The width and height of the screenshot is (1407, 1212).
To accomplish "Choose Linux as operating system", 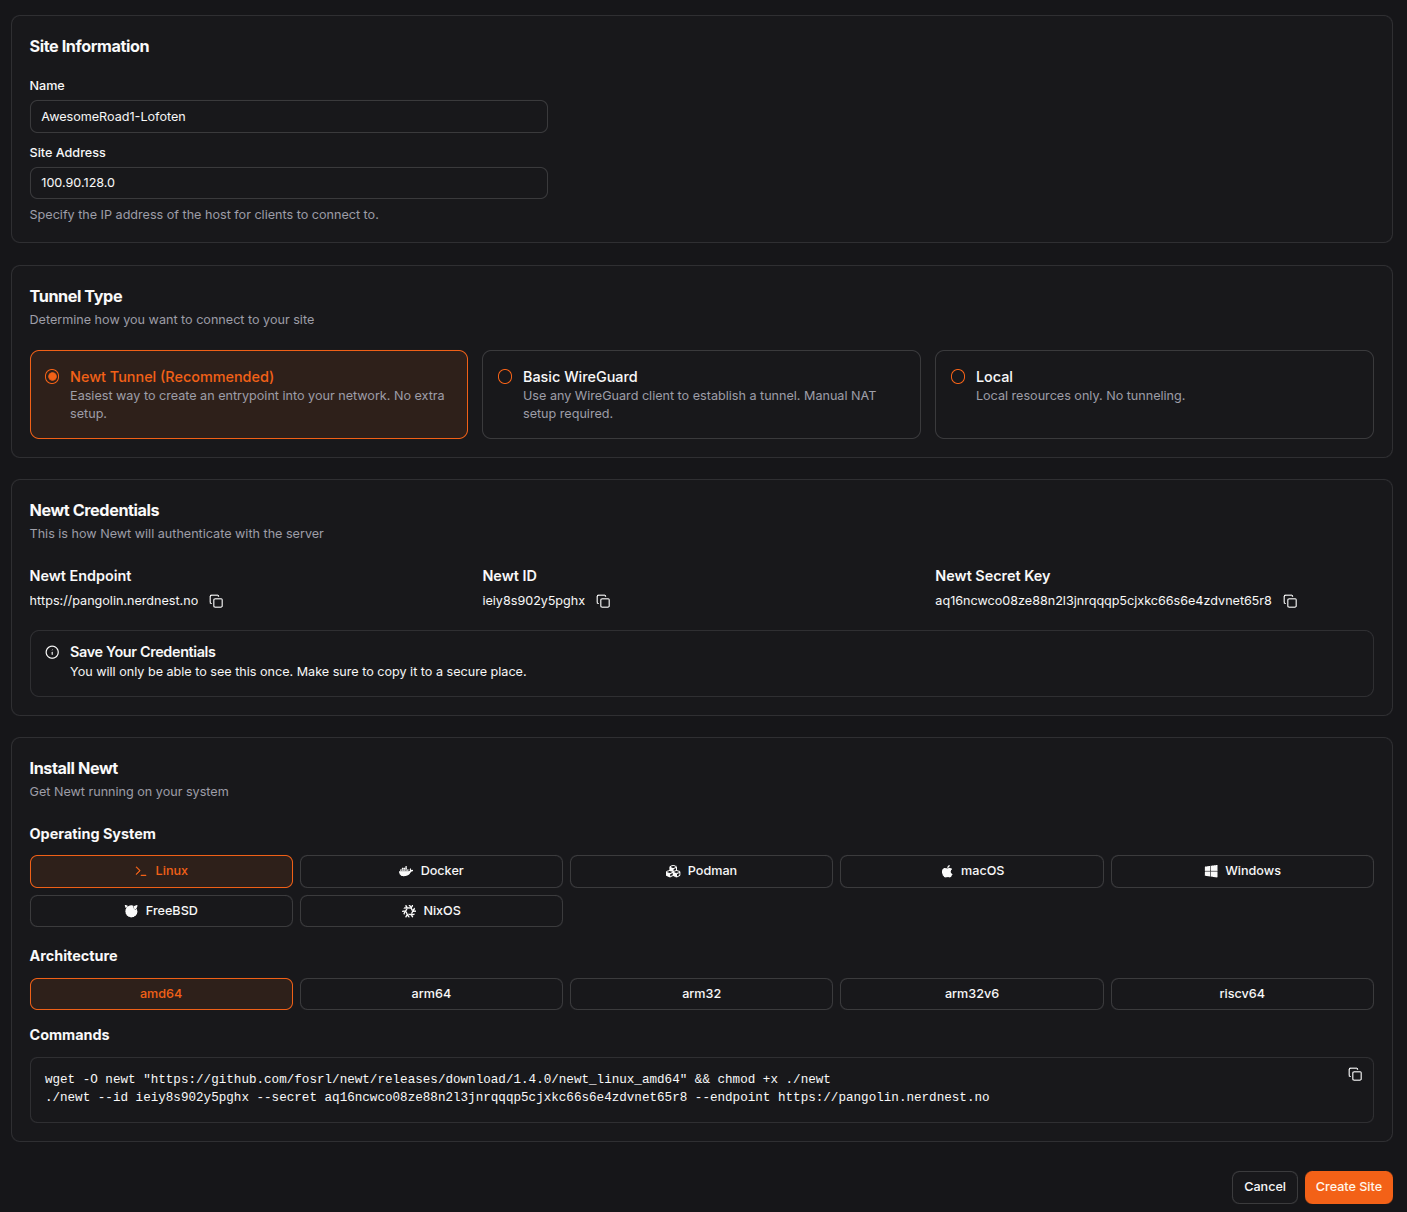I will (x=161, y=871).
